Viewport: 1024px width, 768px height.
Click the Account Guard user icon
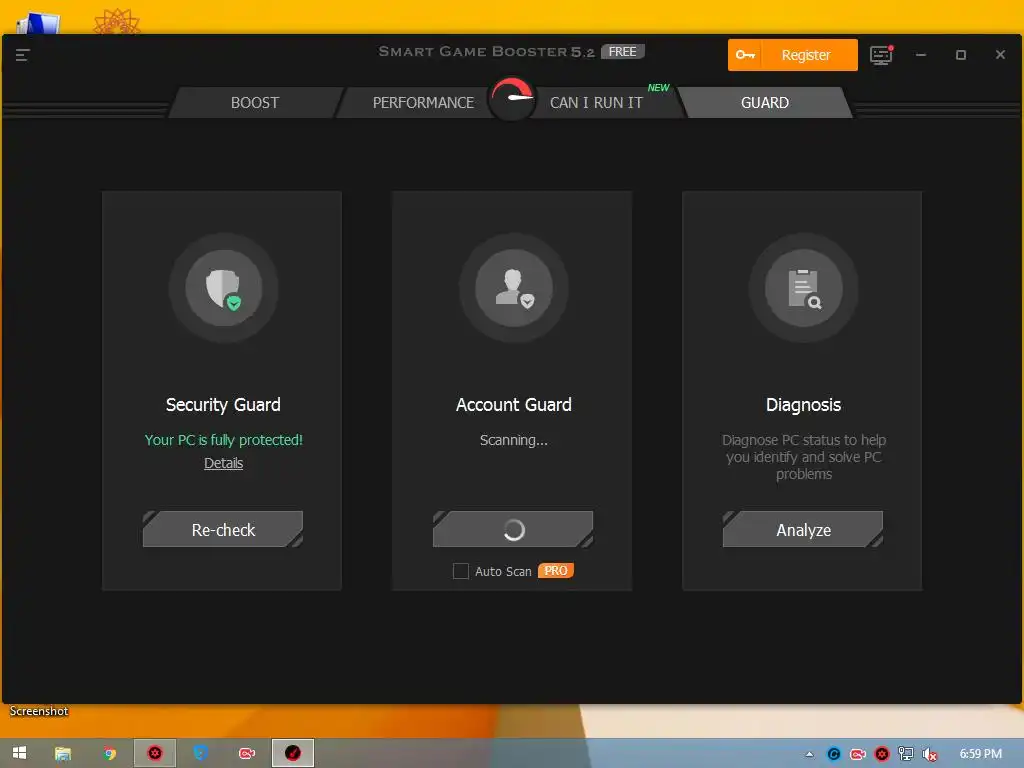point(514,288)
